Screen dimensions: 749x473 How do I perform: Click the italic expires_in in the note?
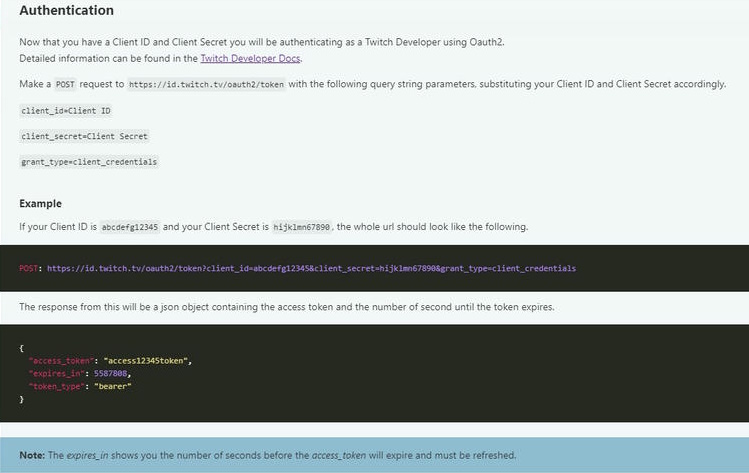pos(87,455)
